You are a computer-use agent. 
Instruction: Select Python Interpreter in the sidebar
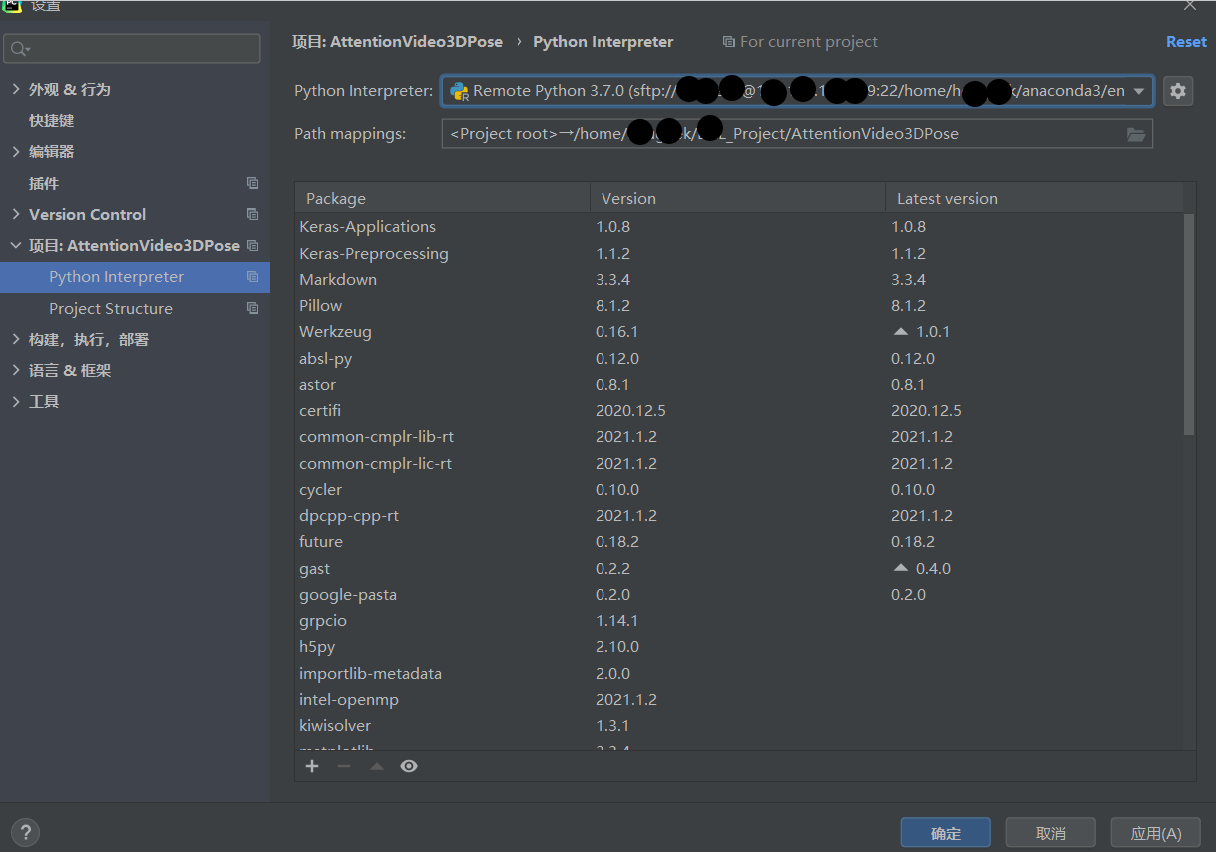(x=135, y=277)
